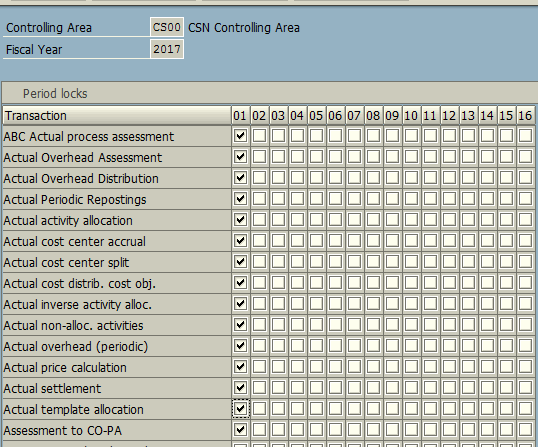Screen dimensions: 538x447
Task: Click the Actual activity allocation row label
Action: 68,221
